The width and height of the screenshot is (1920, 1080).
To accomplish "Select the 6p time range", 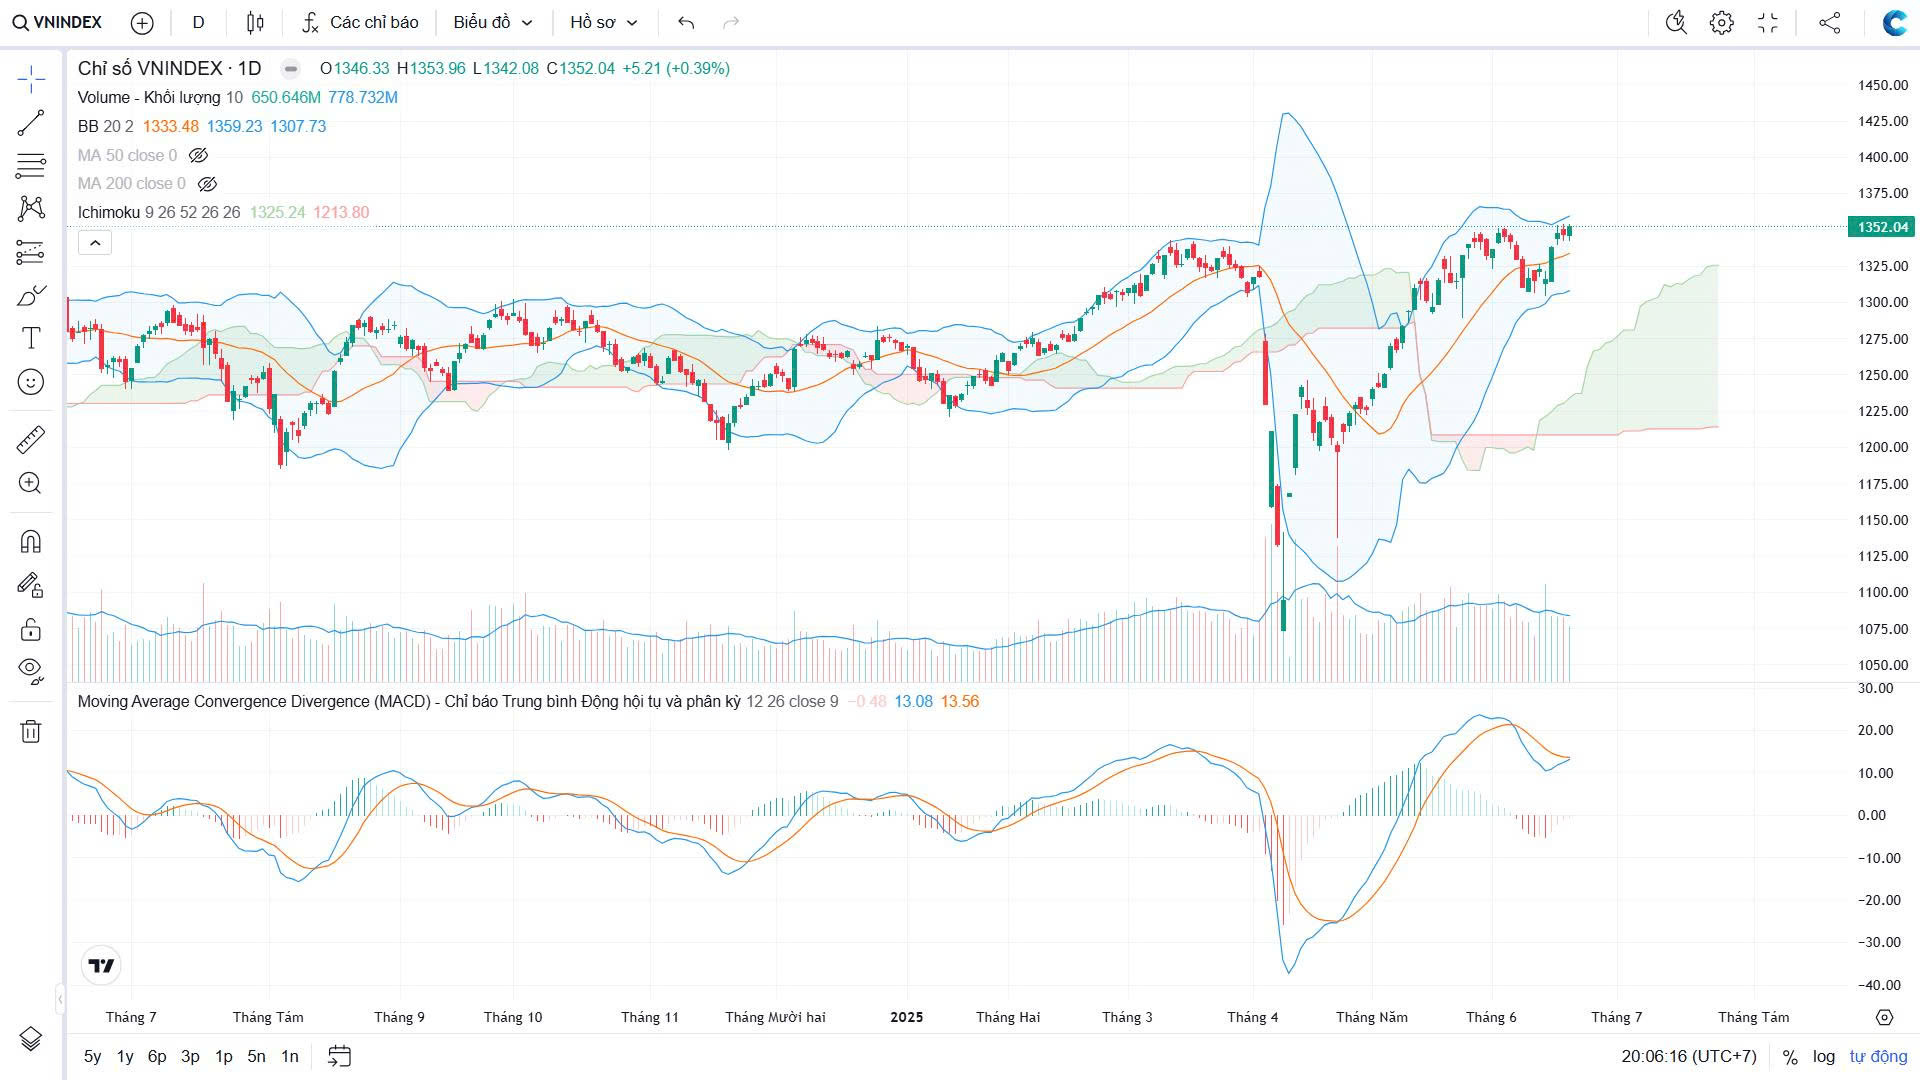I will [157, 1056].
